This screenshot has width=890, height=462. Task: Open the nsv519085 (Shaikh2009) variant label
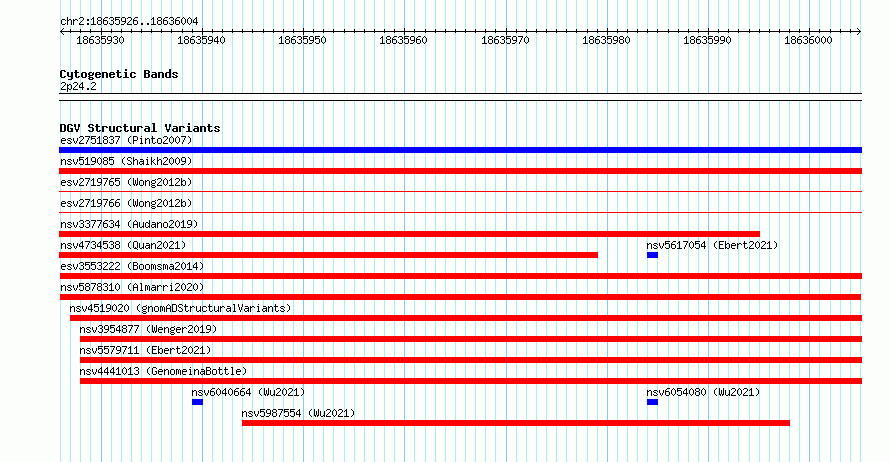[x=126, y=161]
